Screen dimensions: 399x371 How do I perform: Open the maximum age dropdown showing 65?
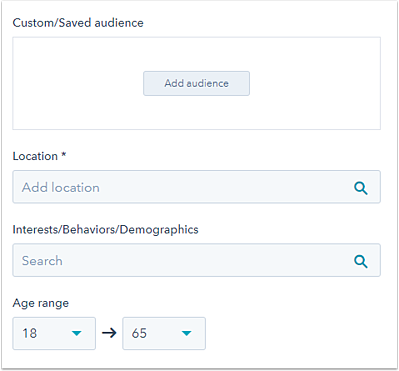click(164, 333)
